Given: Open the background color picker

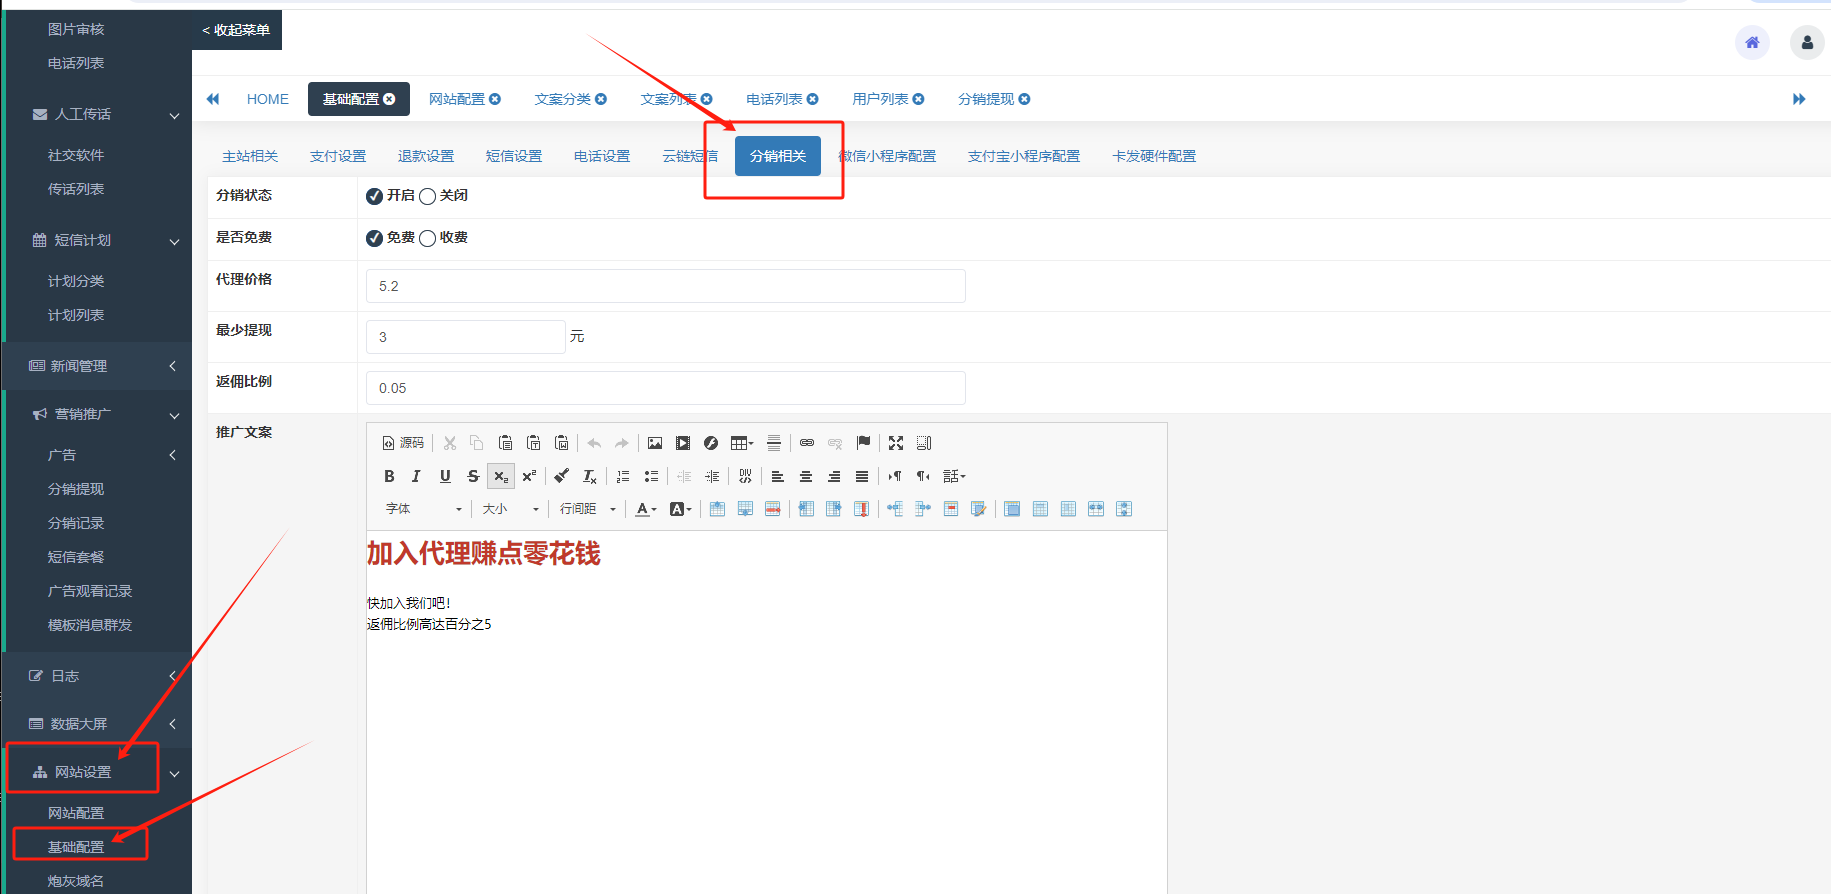Looking at the screenshot, I should pos(680,509).
